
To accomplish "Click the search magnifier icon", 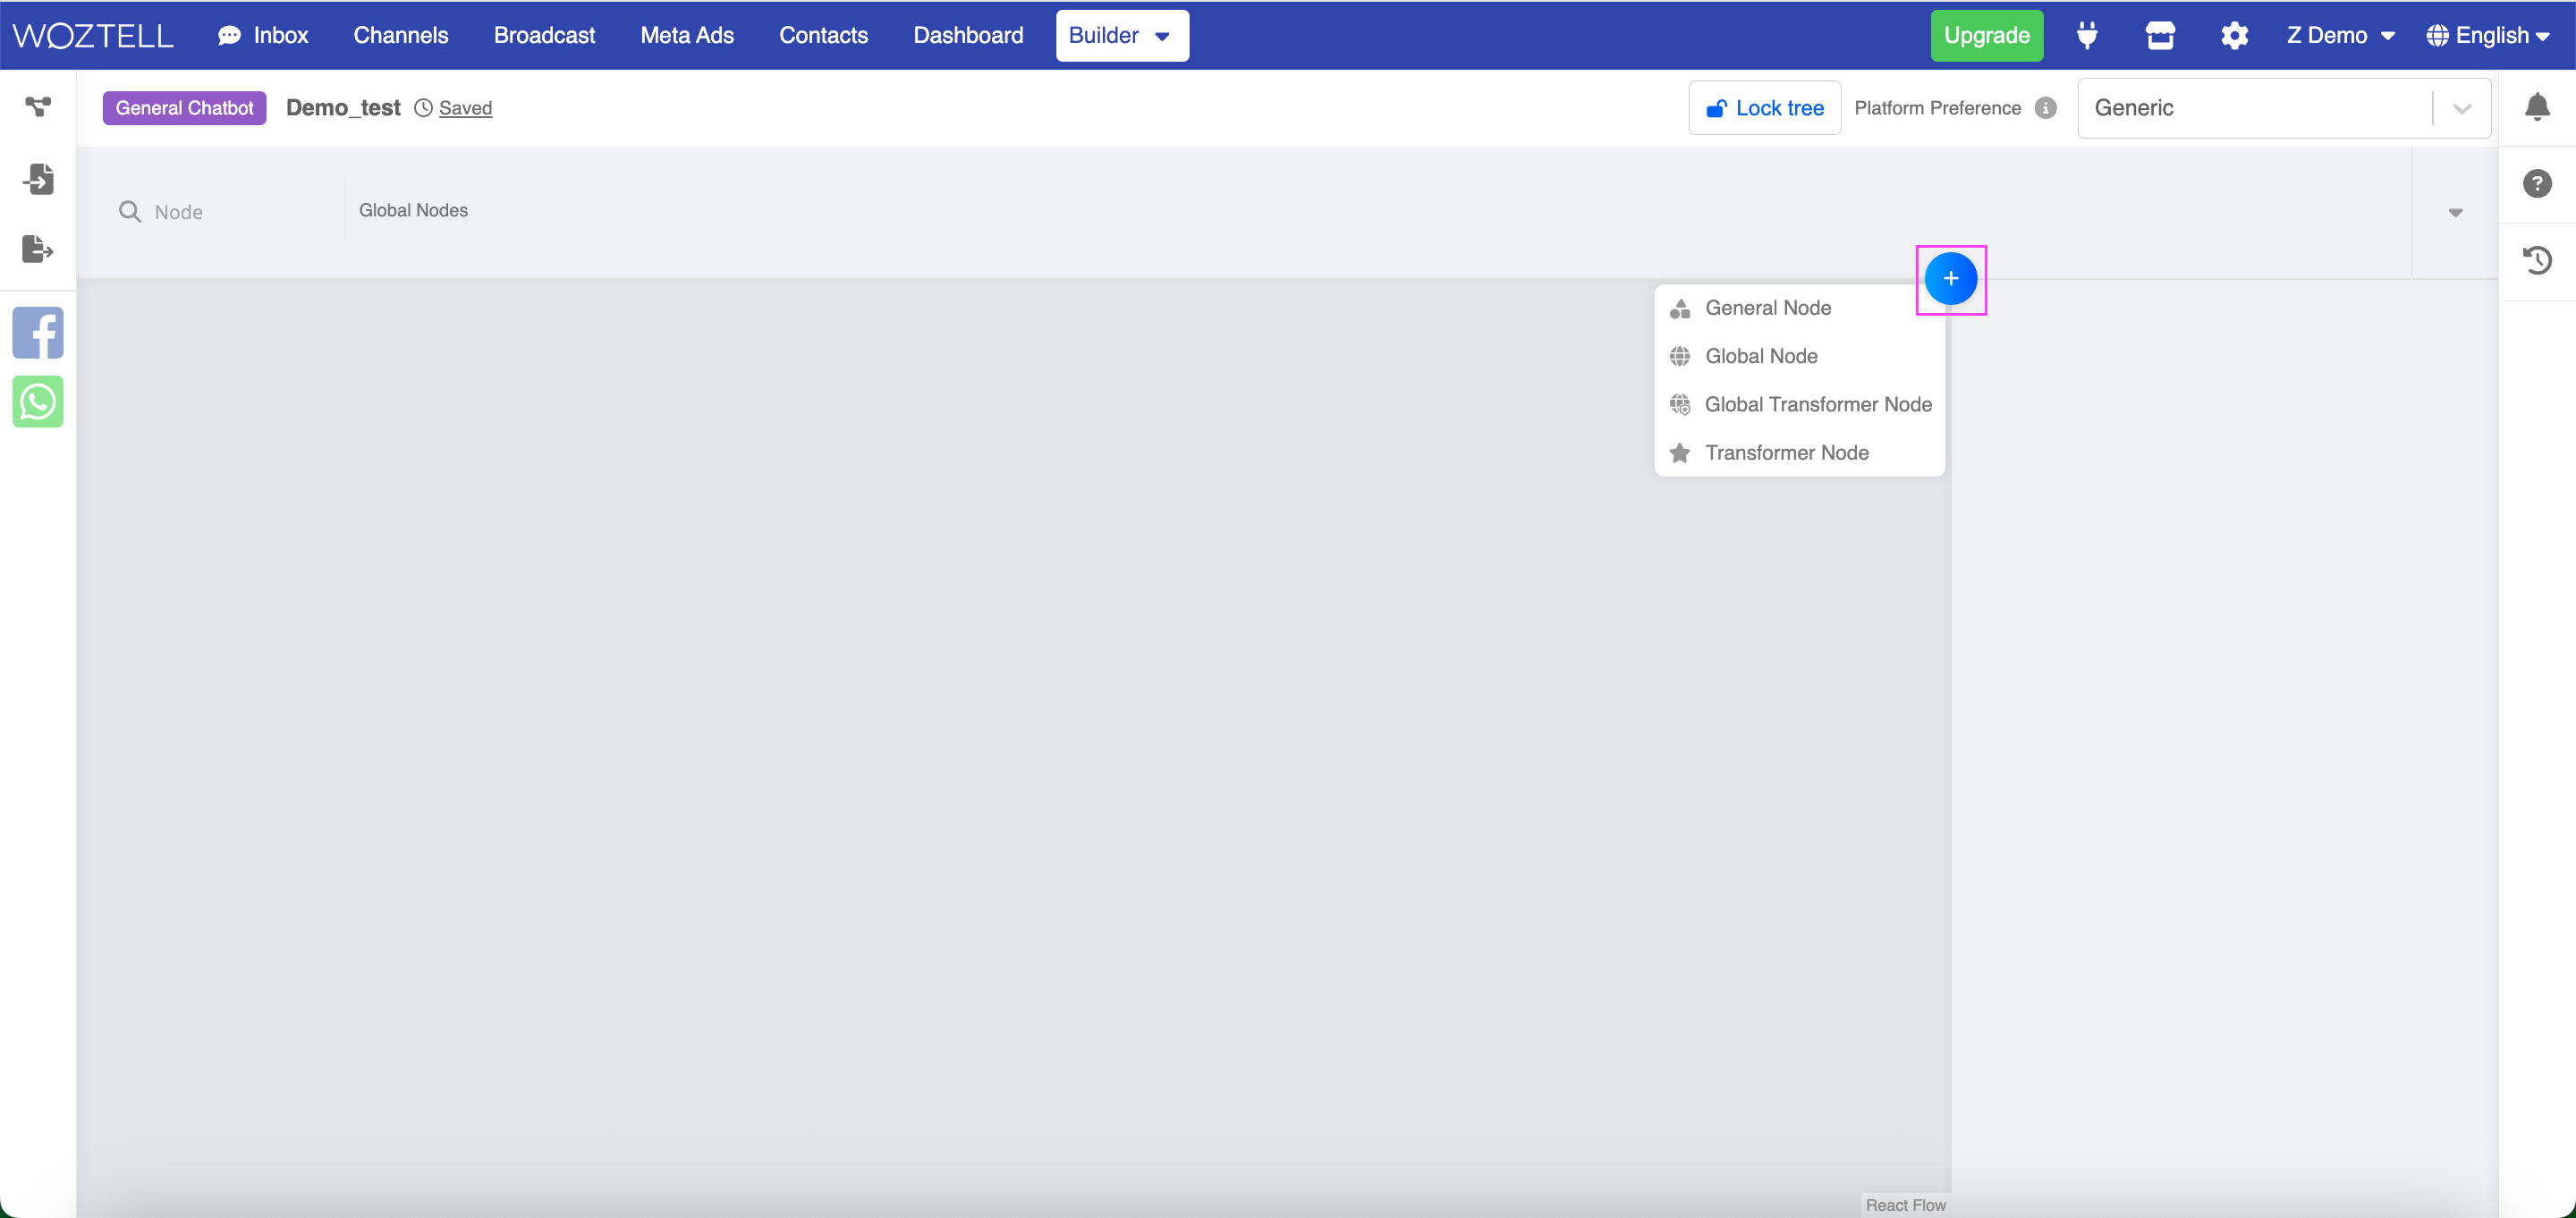I will pyautogui.click(x=130, y=211).
